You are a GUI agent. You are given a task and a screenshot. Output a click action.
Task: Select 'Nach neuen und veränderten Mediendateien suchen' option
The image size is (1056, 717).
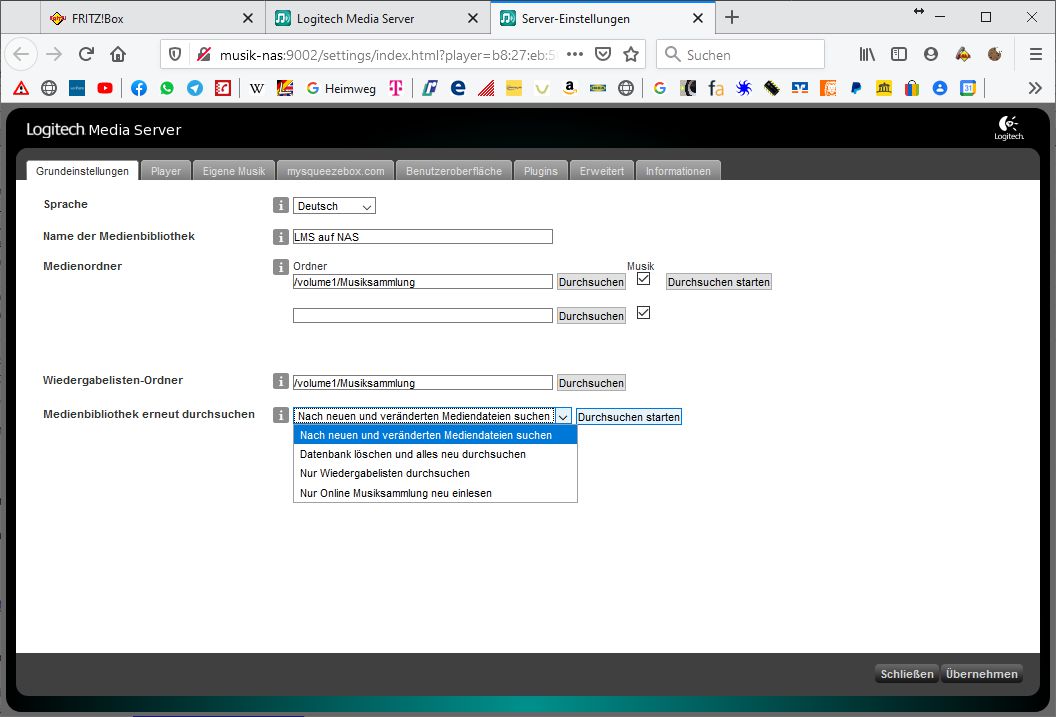(x=435, y=435)
